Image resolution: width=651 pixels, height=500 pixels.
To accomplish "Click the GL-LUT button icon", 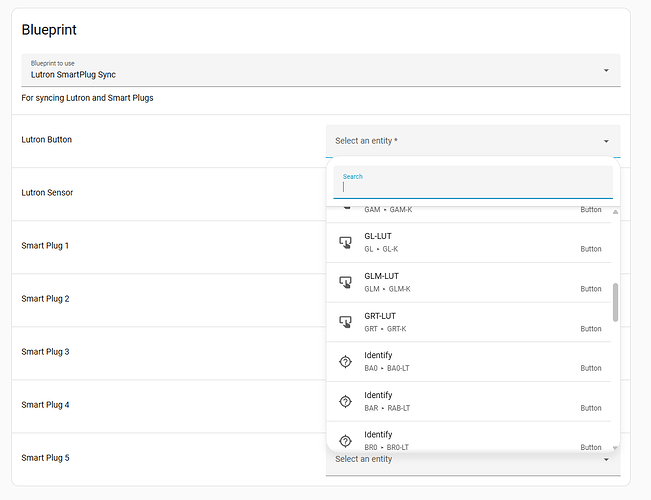I will [345, 242].
